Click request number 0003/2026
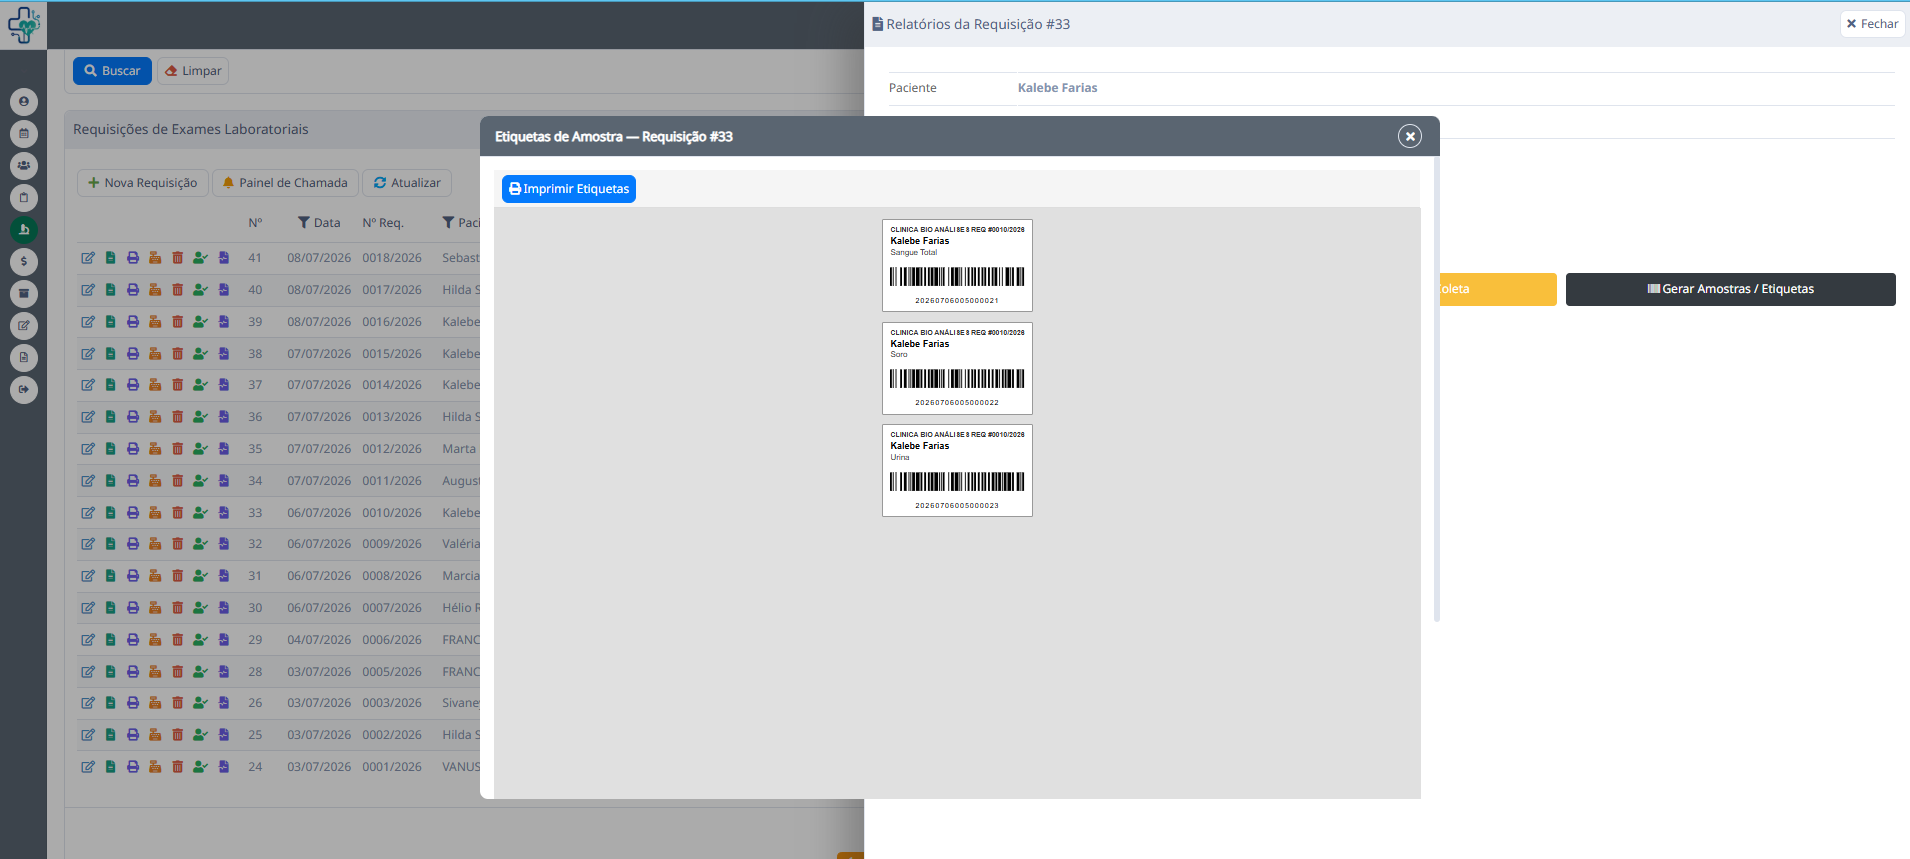1910x859 pixels. (x=392, y=703)
